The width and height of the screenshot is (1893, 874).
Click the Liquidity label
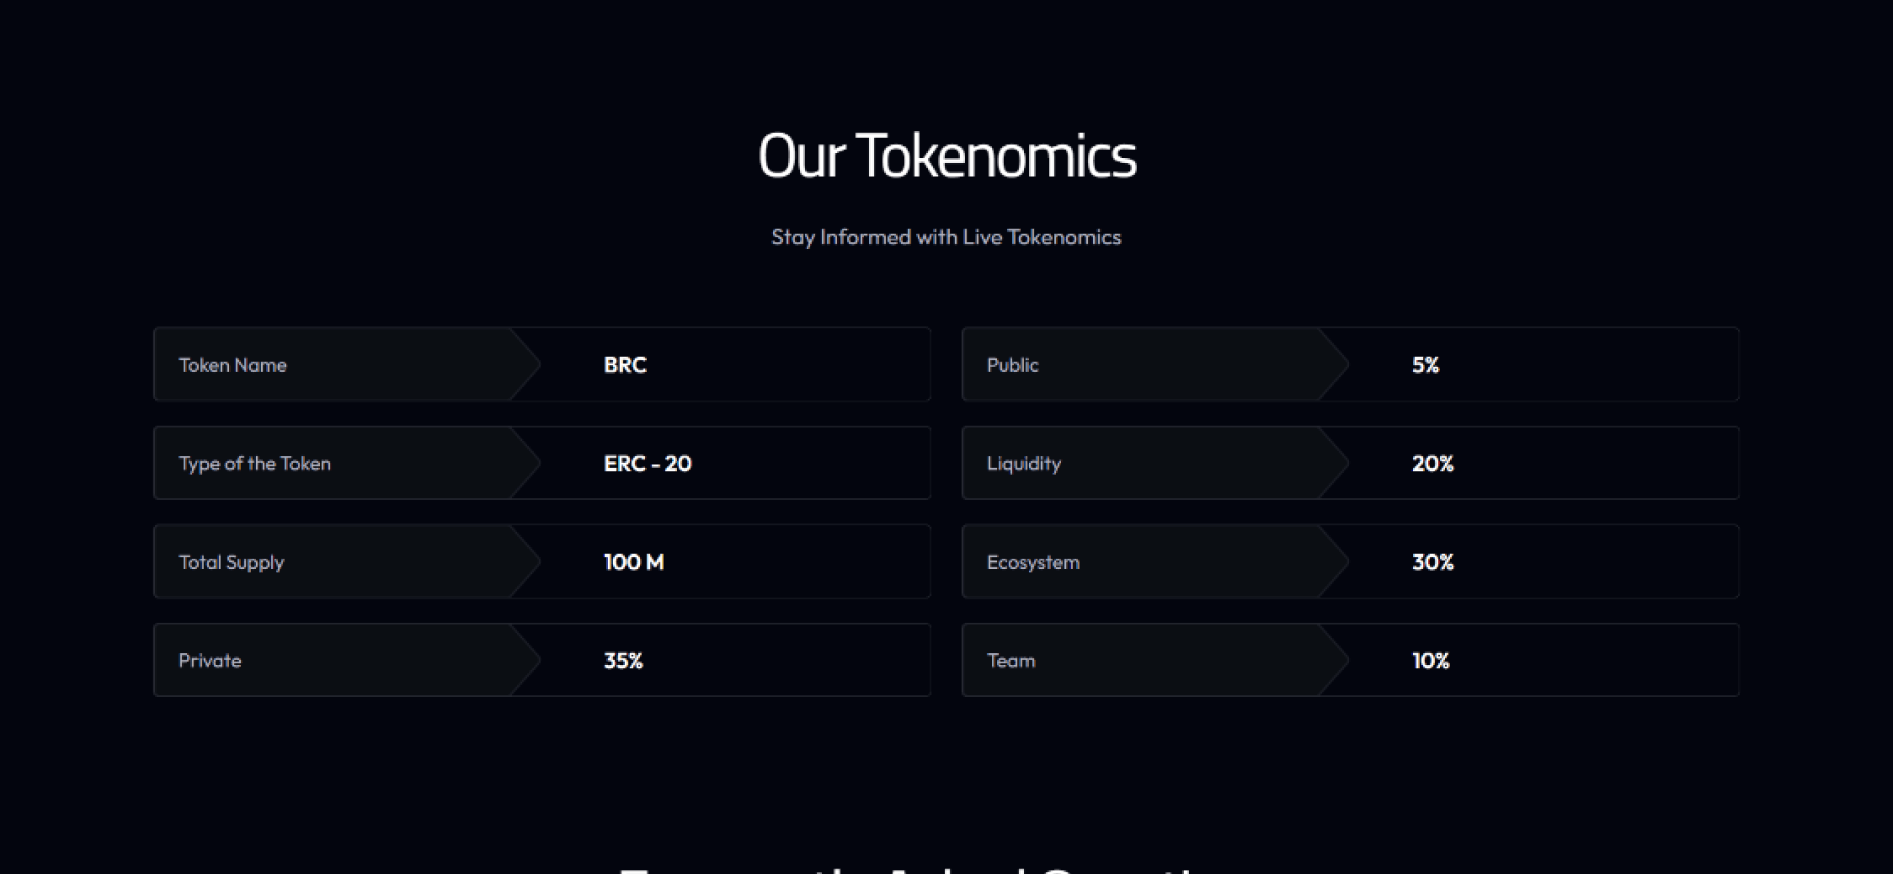(1023, 463)
